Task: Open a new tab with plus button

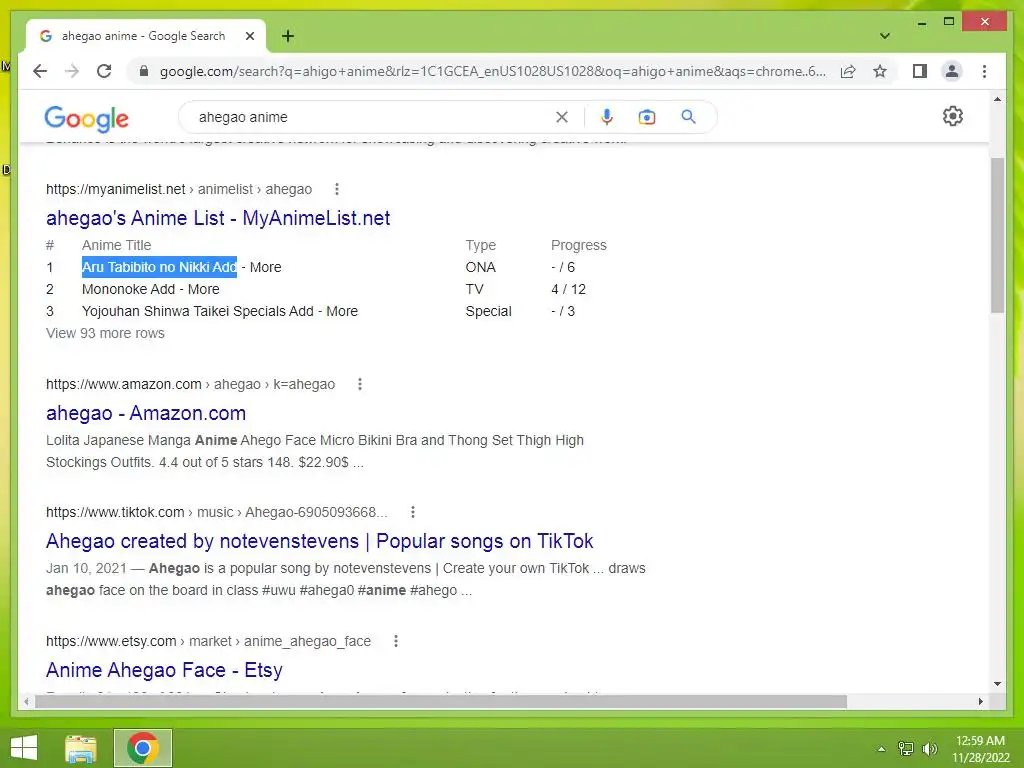Action: pos(288,36)
